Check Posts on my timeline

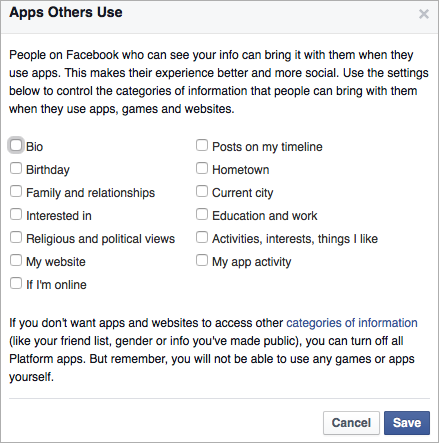coord(202,145)
